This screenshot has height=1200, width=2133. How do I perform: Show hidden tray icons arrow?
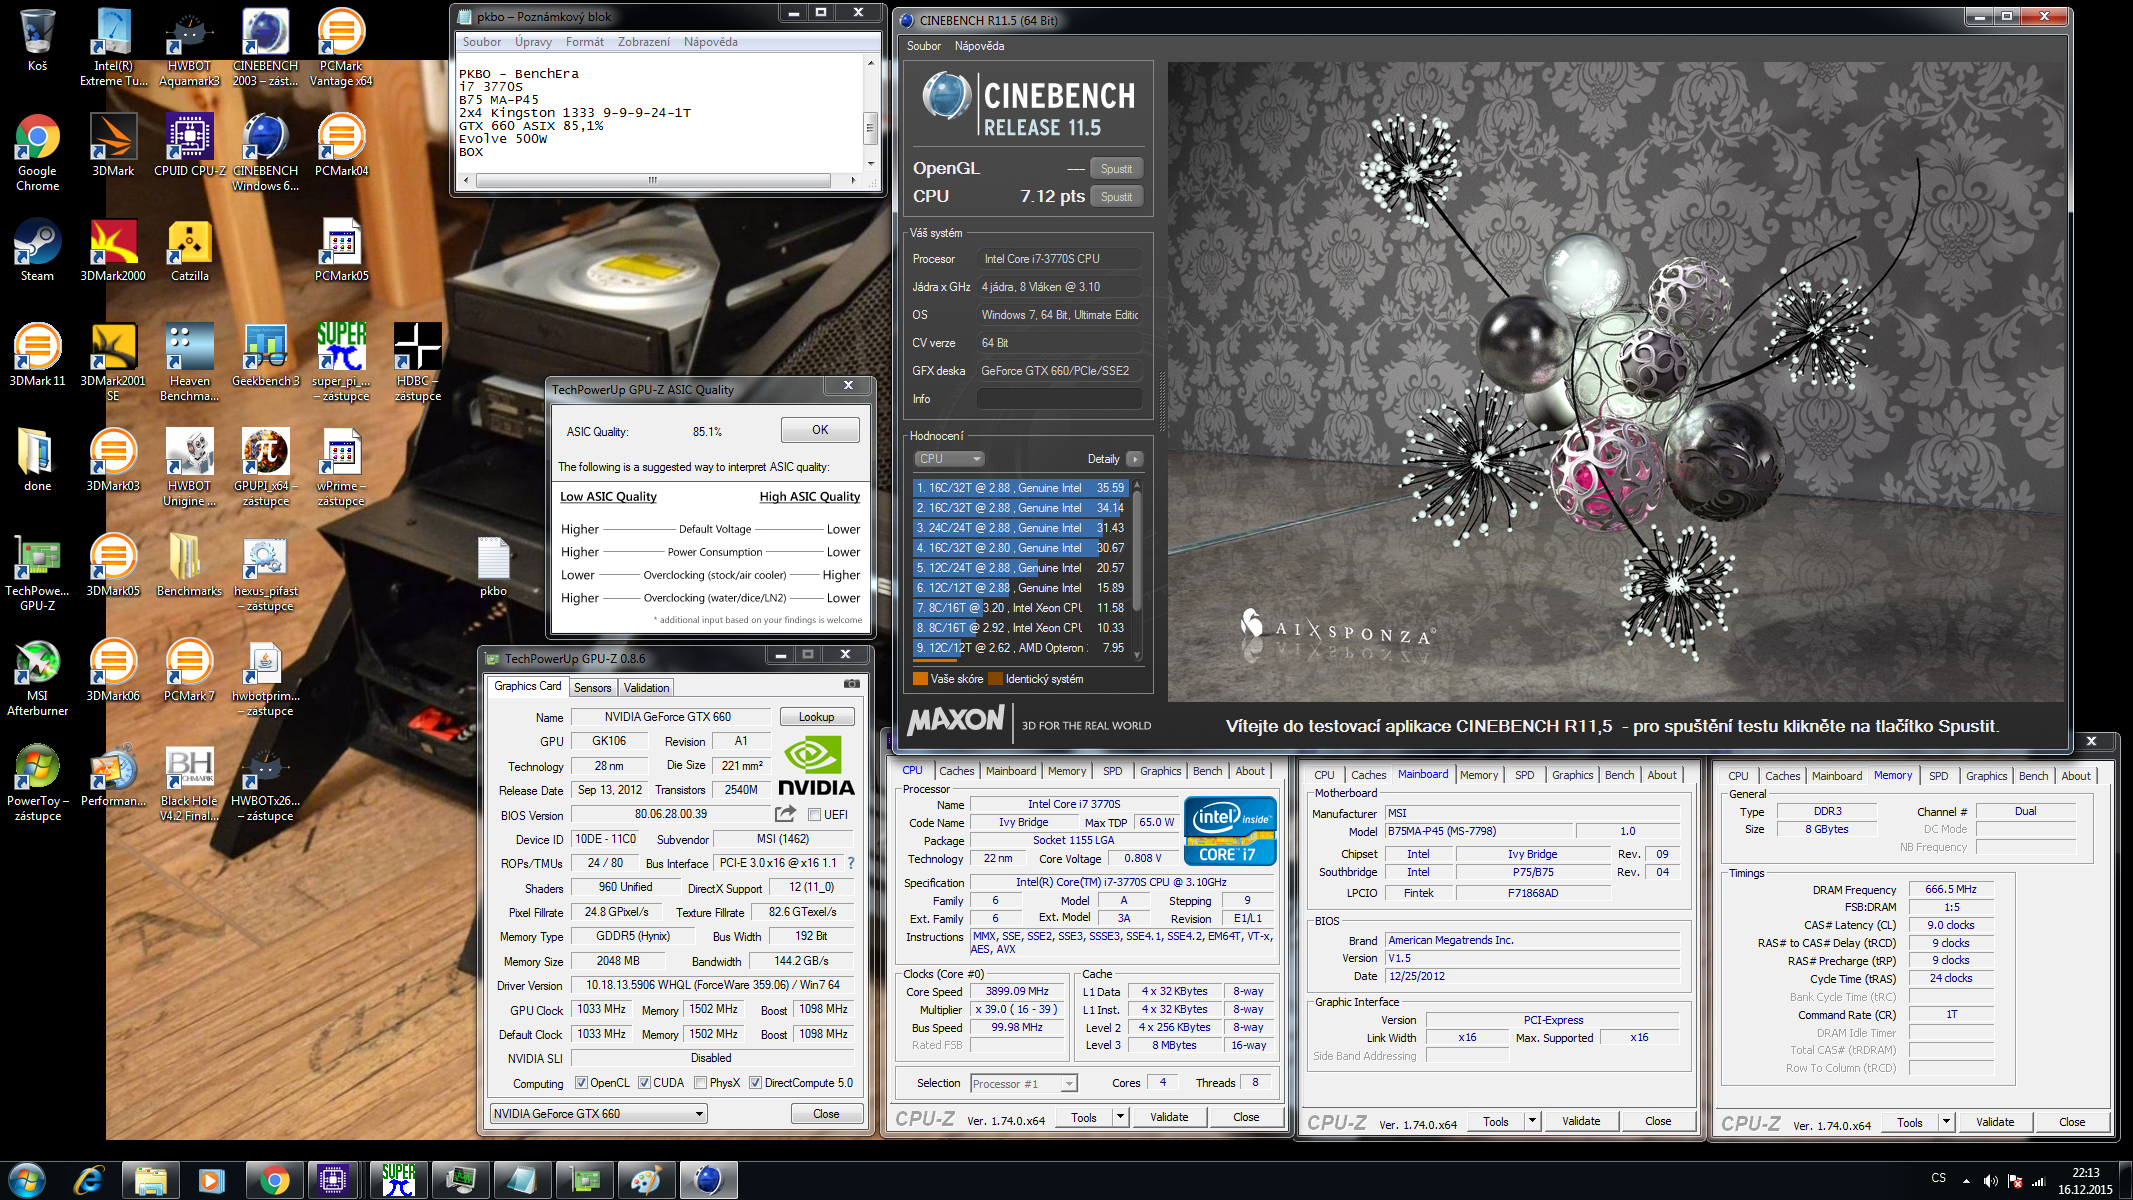[1966, 1181]
